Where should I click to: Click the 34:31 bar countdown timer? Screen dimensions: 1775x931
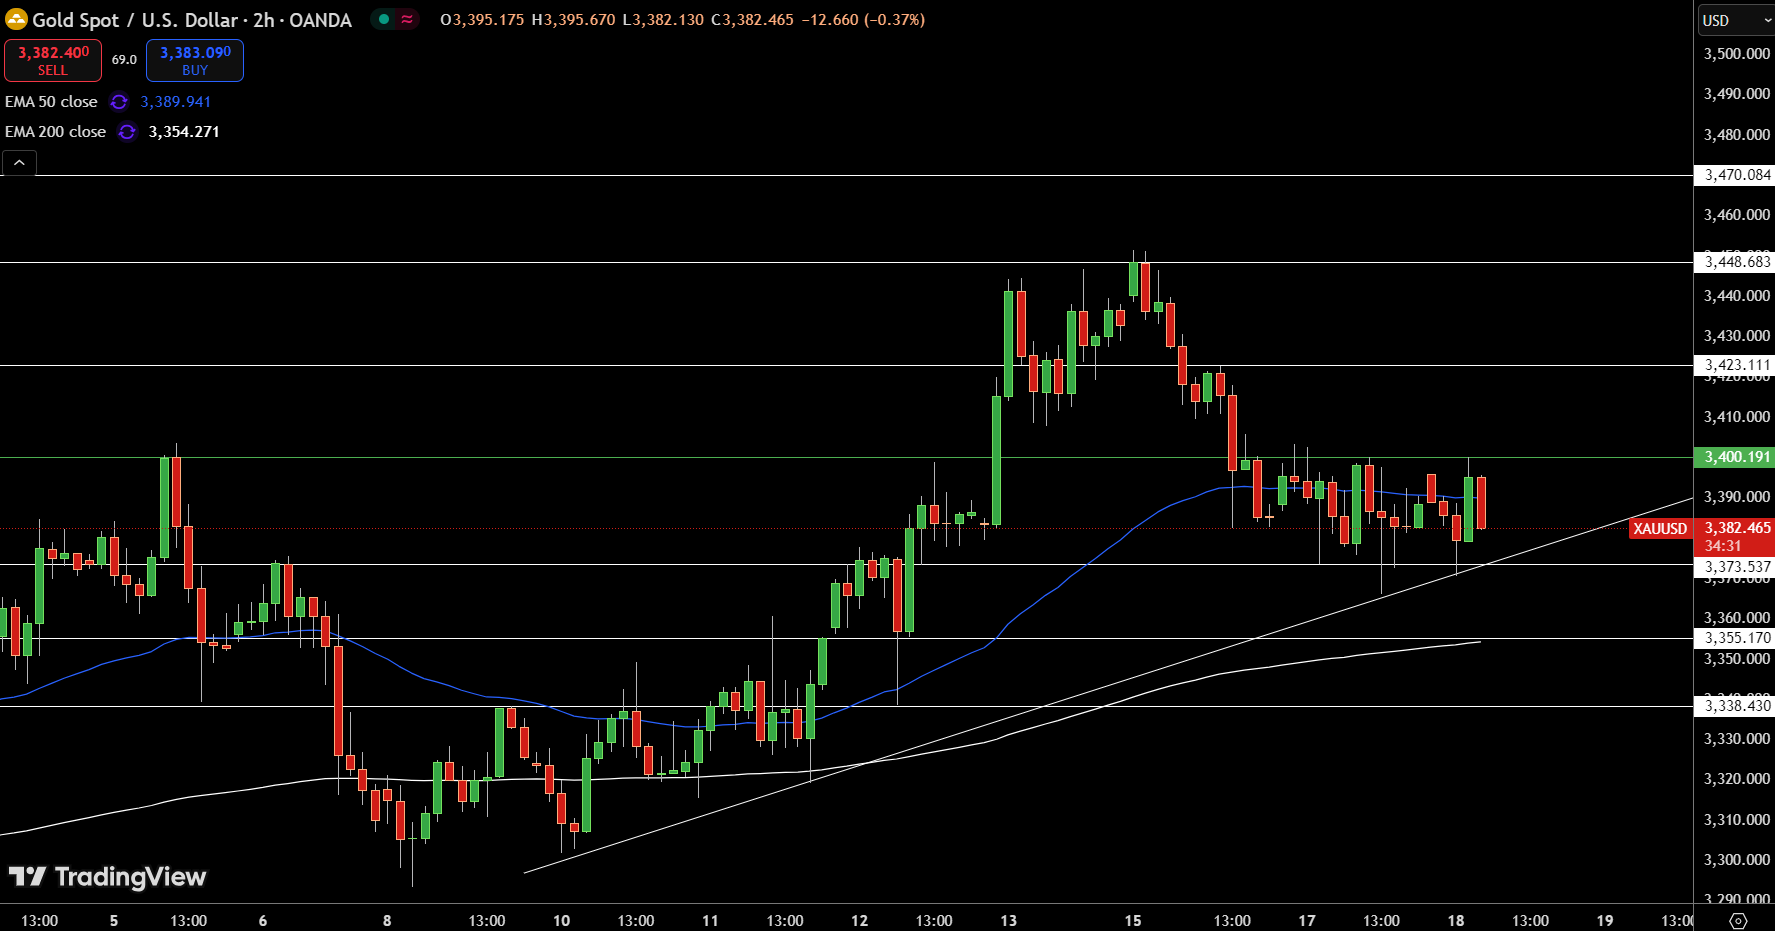[x=1723, y=546]
